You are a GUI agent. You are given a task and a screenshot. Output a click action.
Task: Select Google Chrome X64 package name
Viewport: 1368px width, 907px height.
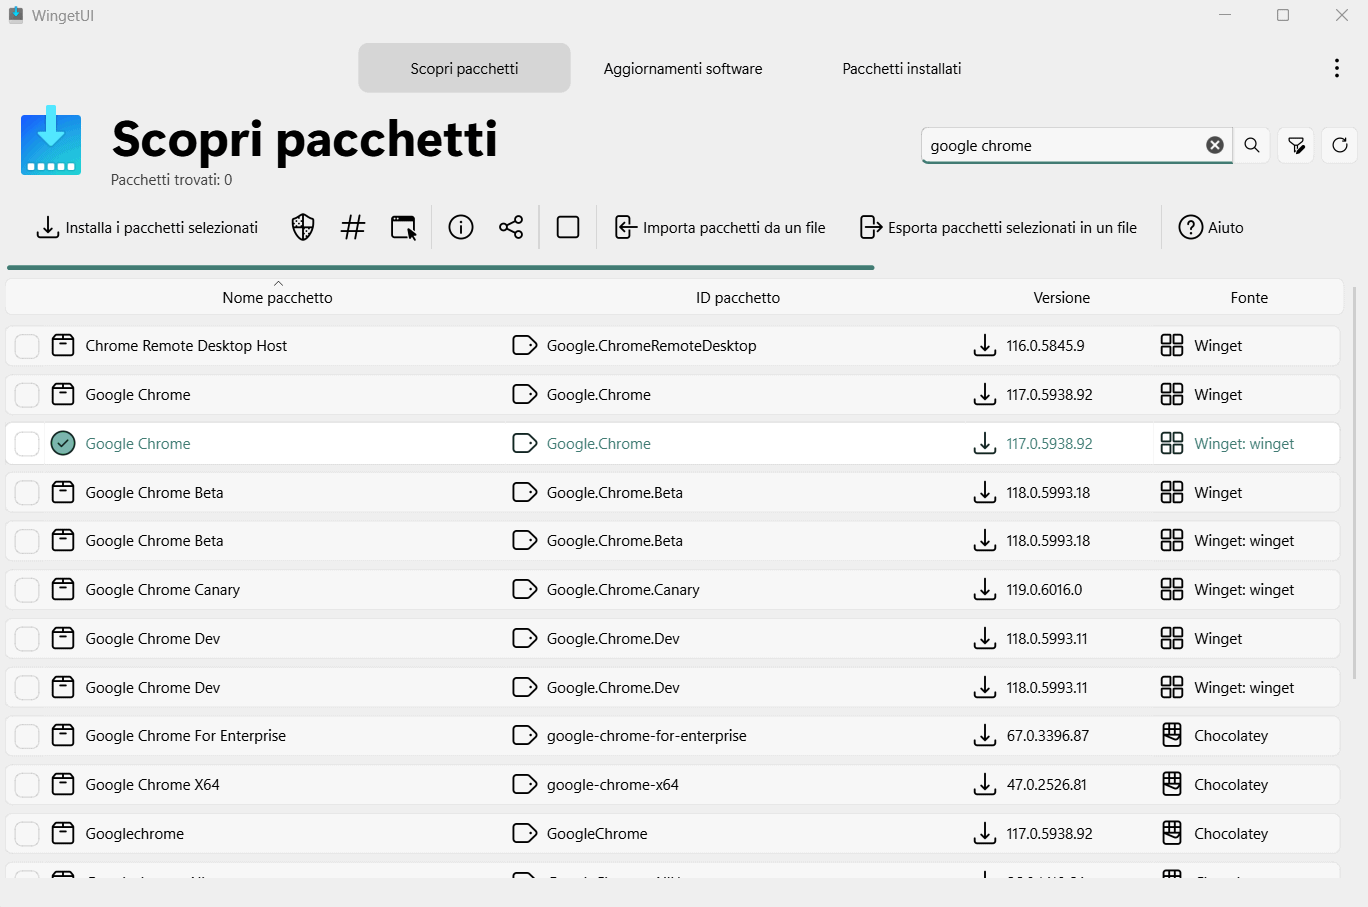click(153, 785)
